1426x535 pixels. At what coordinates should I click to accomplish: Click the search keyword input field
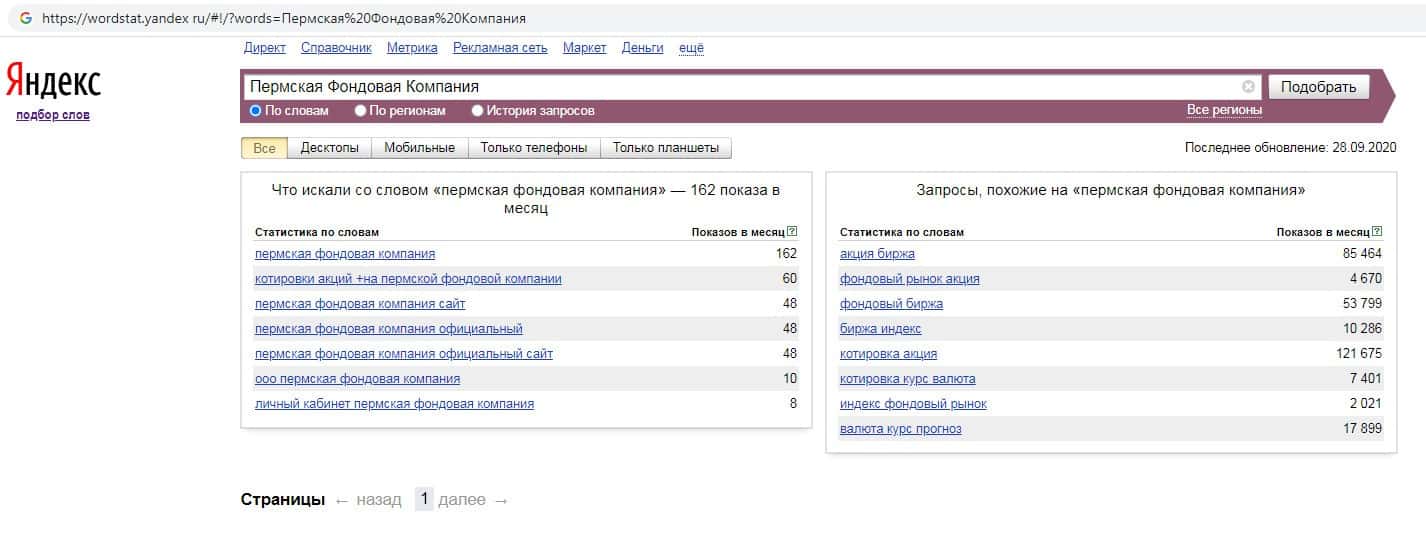740,87
